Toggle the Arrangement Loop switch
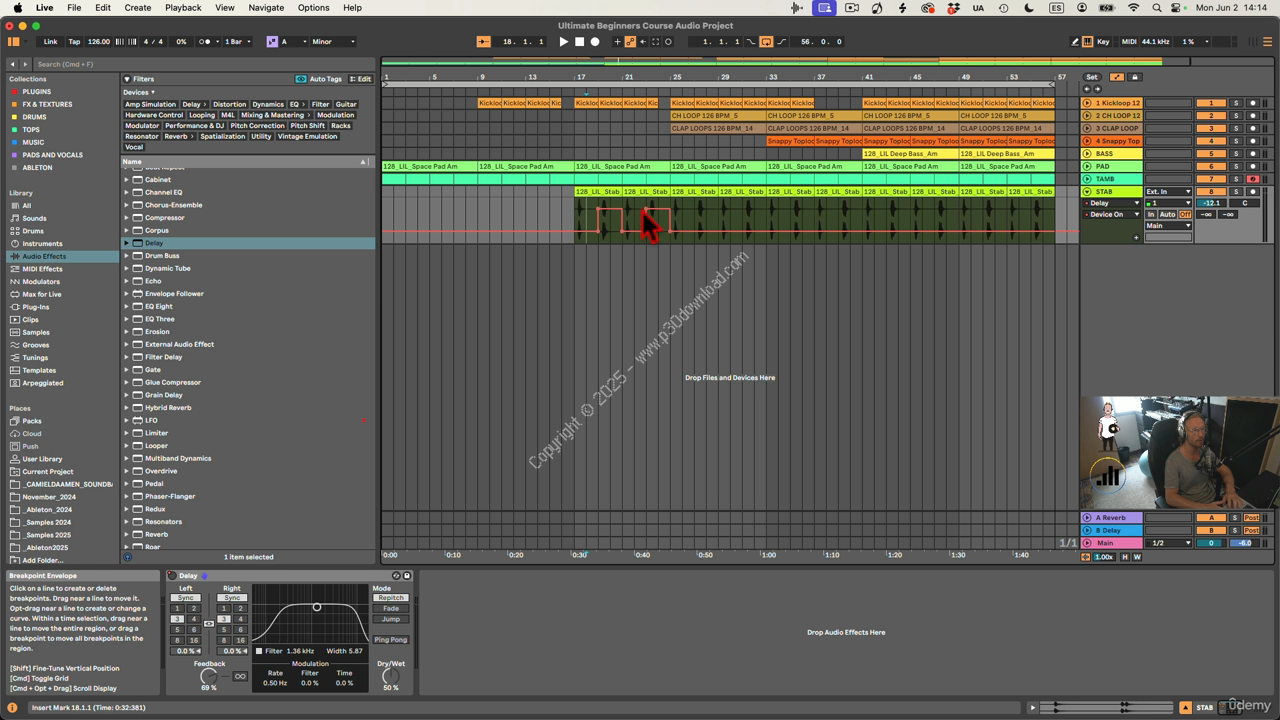The width and height of the screenshot is (1280, 720). click(x=766, y=42)
